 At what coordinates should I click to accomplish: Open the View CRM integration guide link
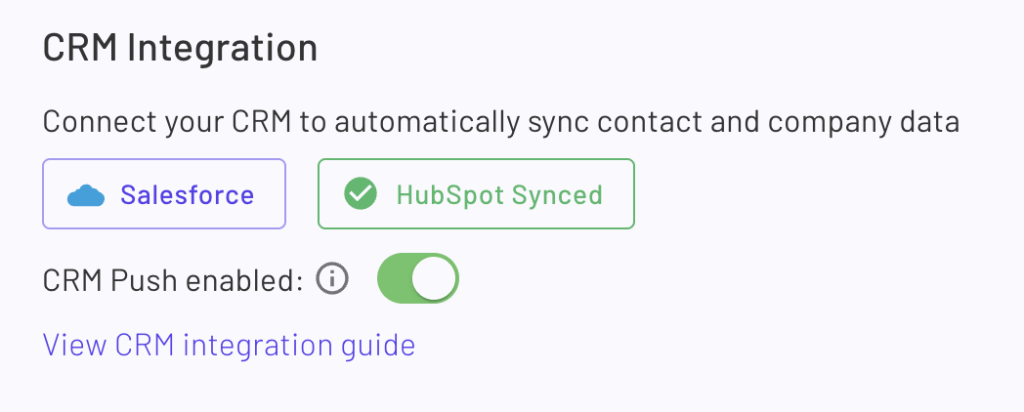229,345
